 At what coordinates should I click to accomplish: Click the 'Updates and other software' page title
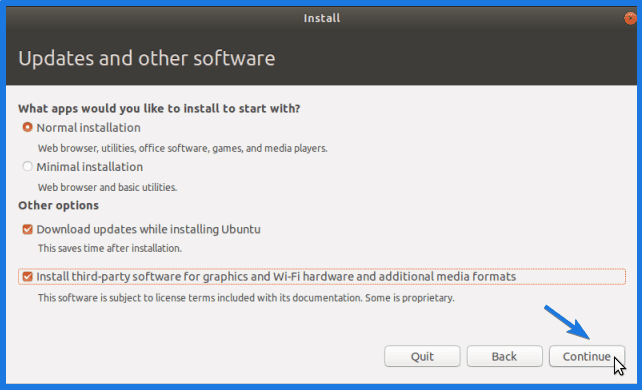[147, 58]
